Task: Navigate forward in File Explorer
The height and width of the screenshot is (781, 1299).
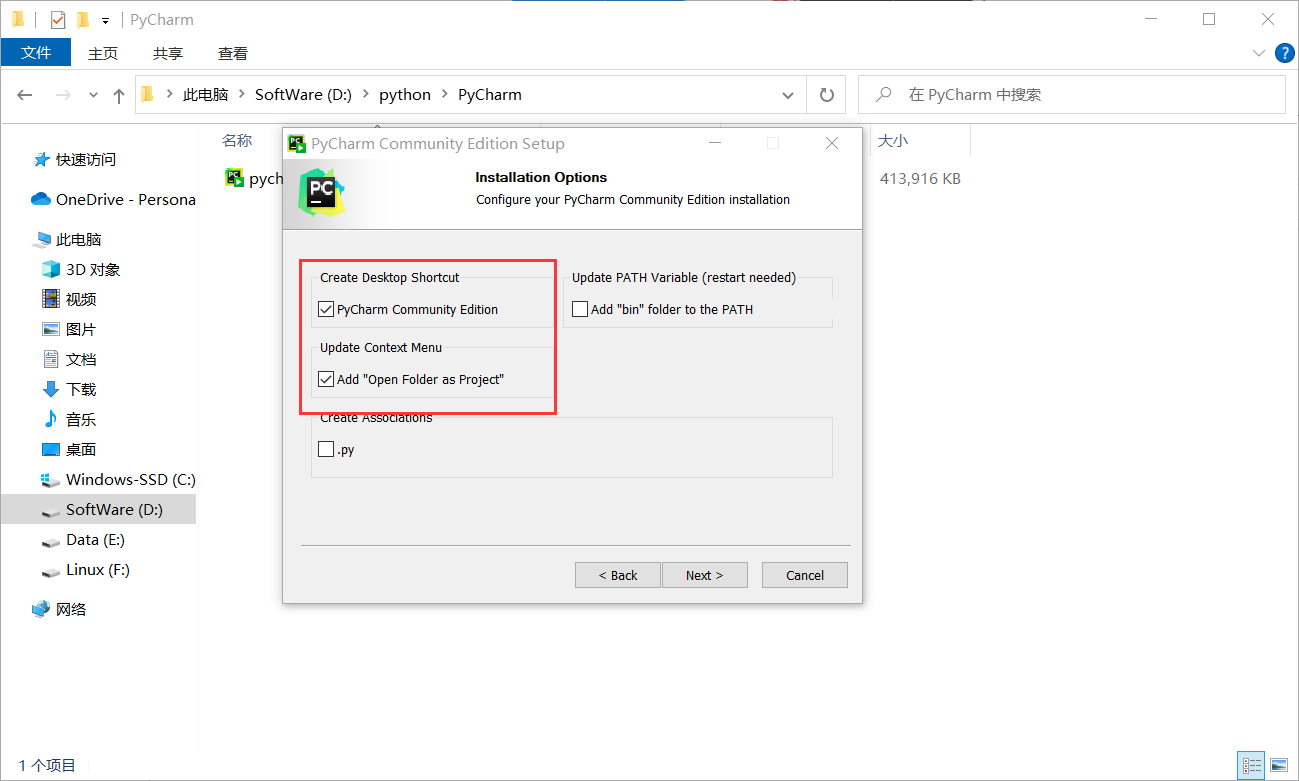Action: 62,95
